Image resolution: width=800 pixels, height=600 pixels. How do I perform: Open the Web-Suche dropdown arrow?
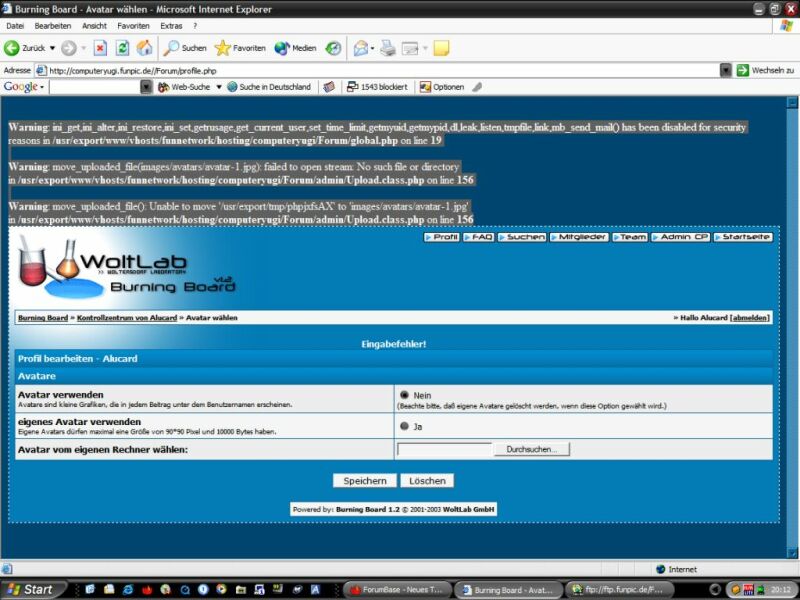(x=218, y=87)
